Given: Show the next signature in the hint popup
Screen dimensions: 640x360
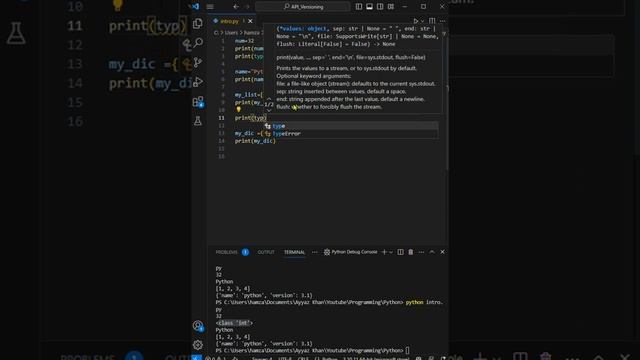Looking at the screenshot, I should tap(269, 110).
